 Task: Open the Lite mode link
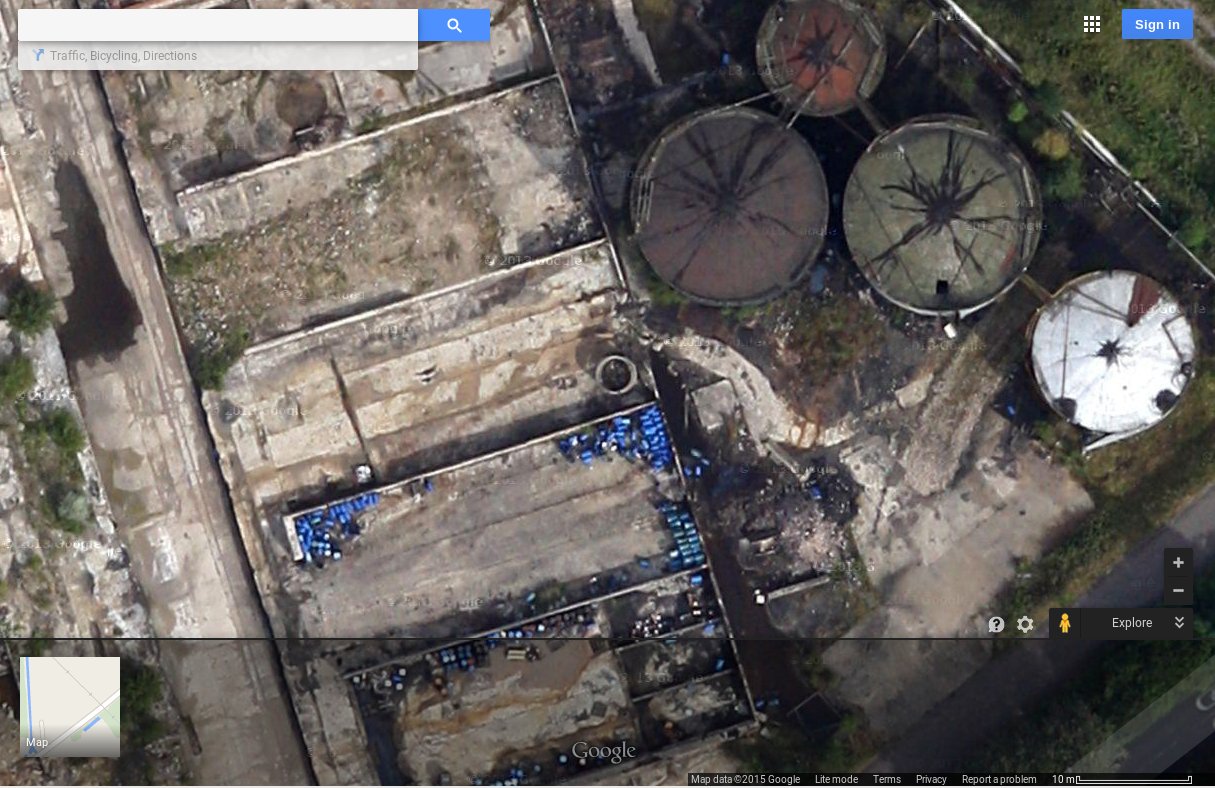point(836,780)
